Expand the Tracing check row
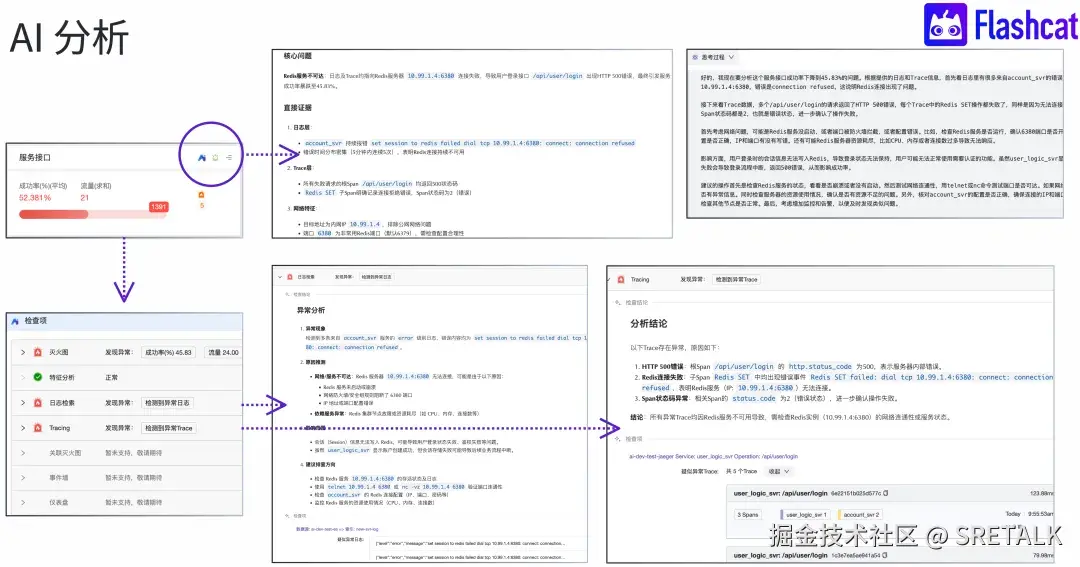This screenshot has height=567, width=1080. click(x=23, y=428)
